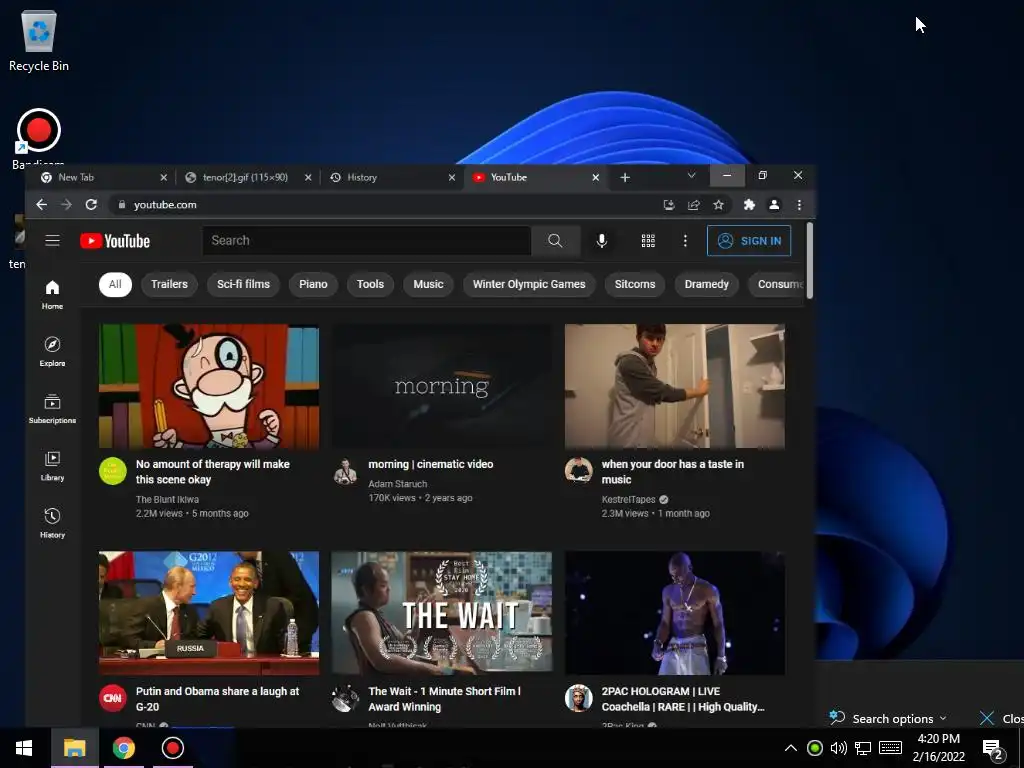Open Putin and Obama video thumbnail
The image size is (1024, 768).
(x=209, y=613)
